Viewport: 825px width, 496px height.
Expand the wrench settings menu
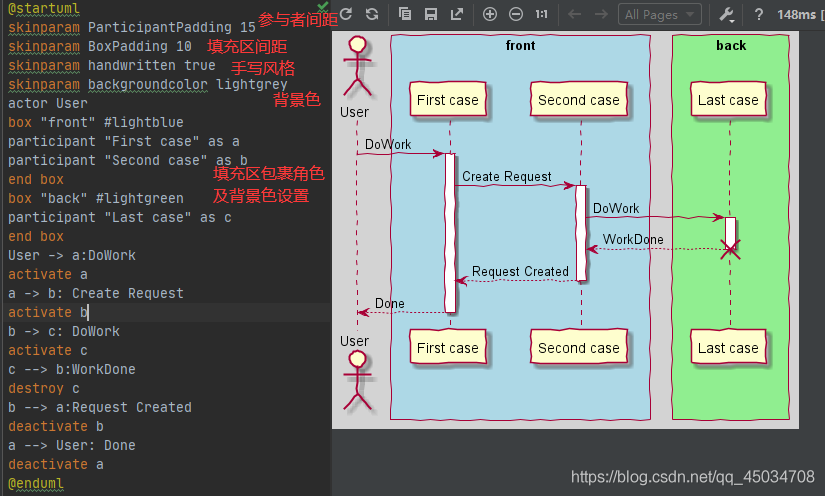point(727,14)
